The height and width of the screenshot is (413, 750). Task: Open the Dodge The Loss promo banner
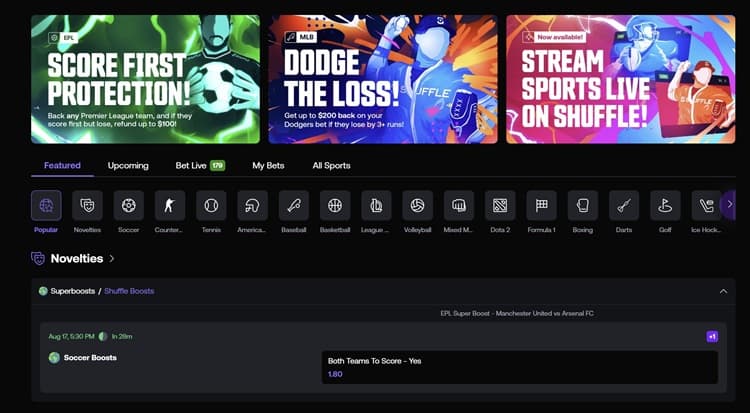tap(383, 79)
